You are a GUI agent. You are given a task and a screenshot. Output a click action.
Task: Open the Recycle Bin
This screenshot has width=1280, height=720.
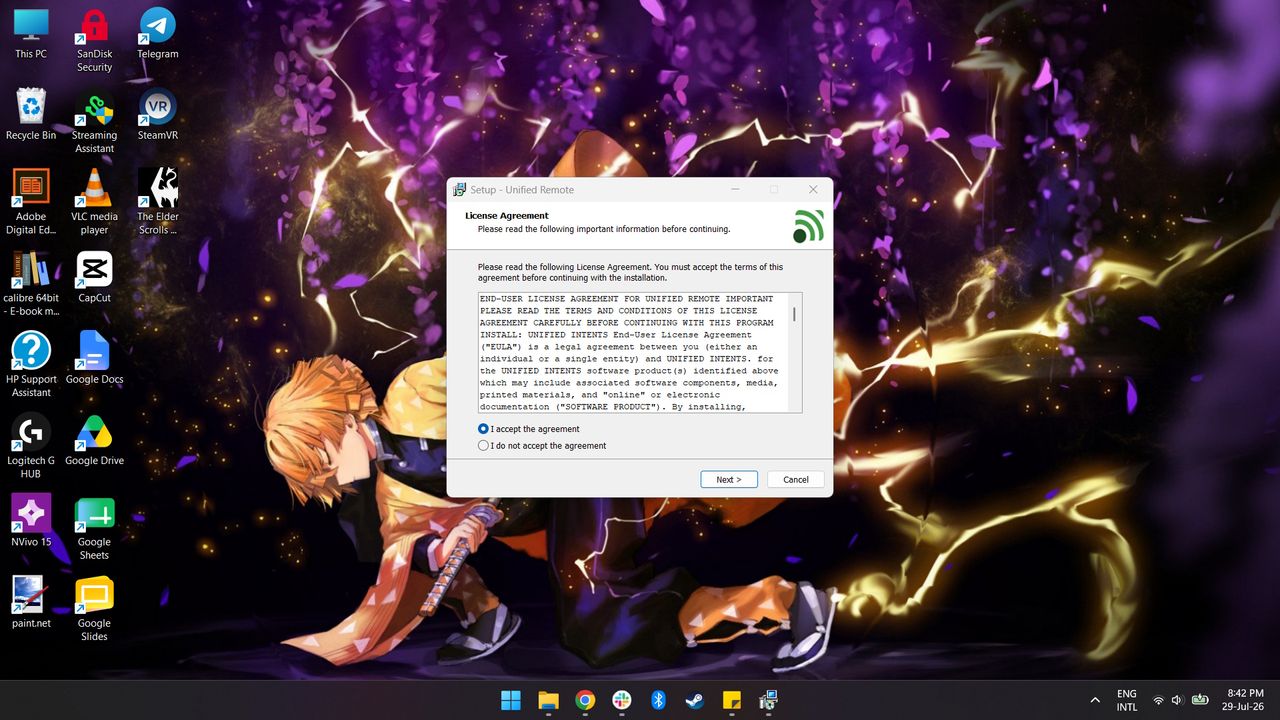tap(31, 114)
